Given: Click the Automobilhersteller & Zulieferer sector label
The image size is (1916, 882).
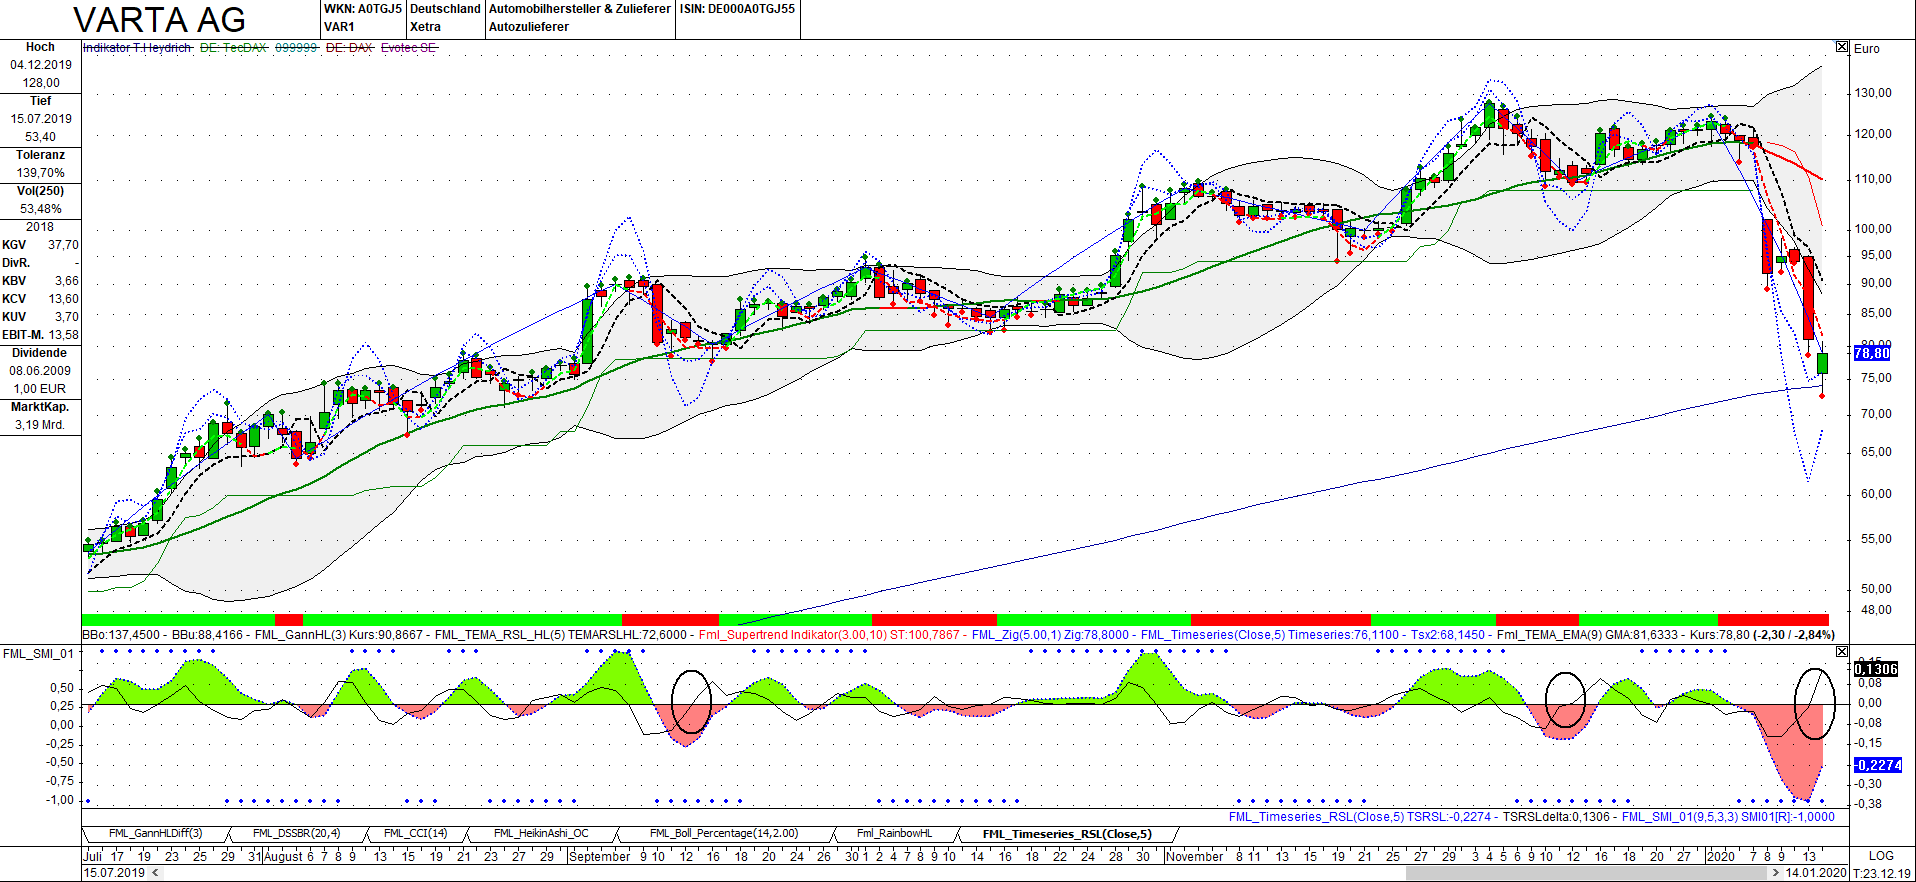Looking at the screenshot, I should pos(580,9).
